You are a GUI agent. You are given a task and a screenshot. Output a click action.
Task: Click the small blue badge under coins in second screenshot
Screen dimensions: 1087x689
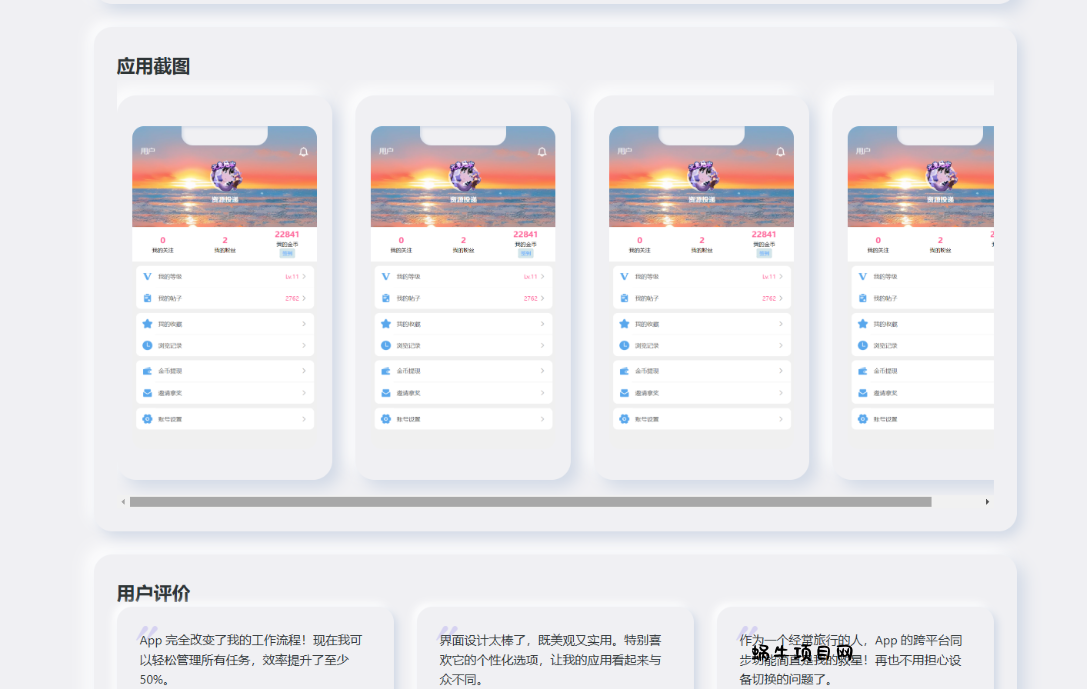[x=526, y=254]
